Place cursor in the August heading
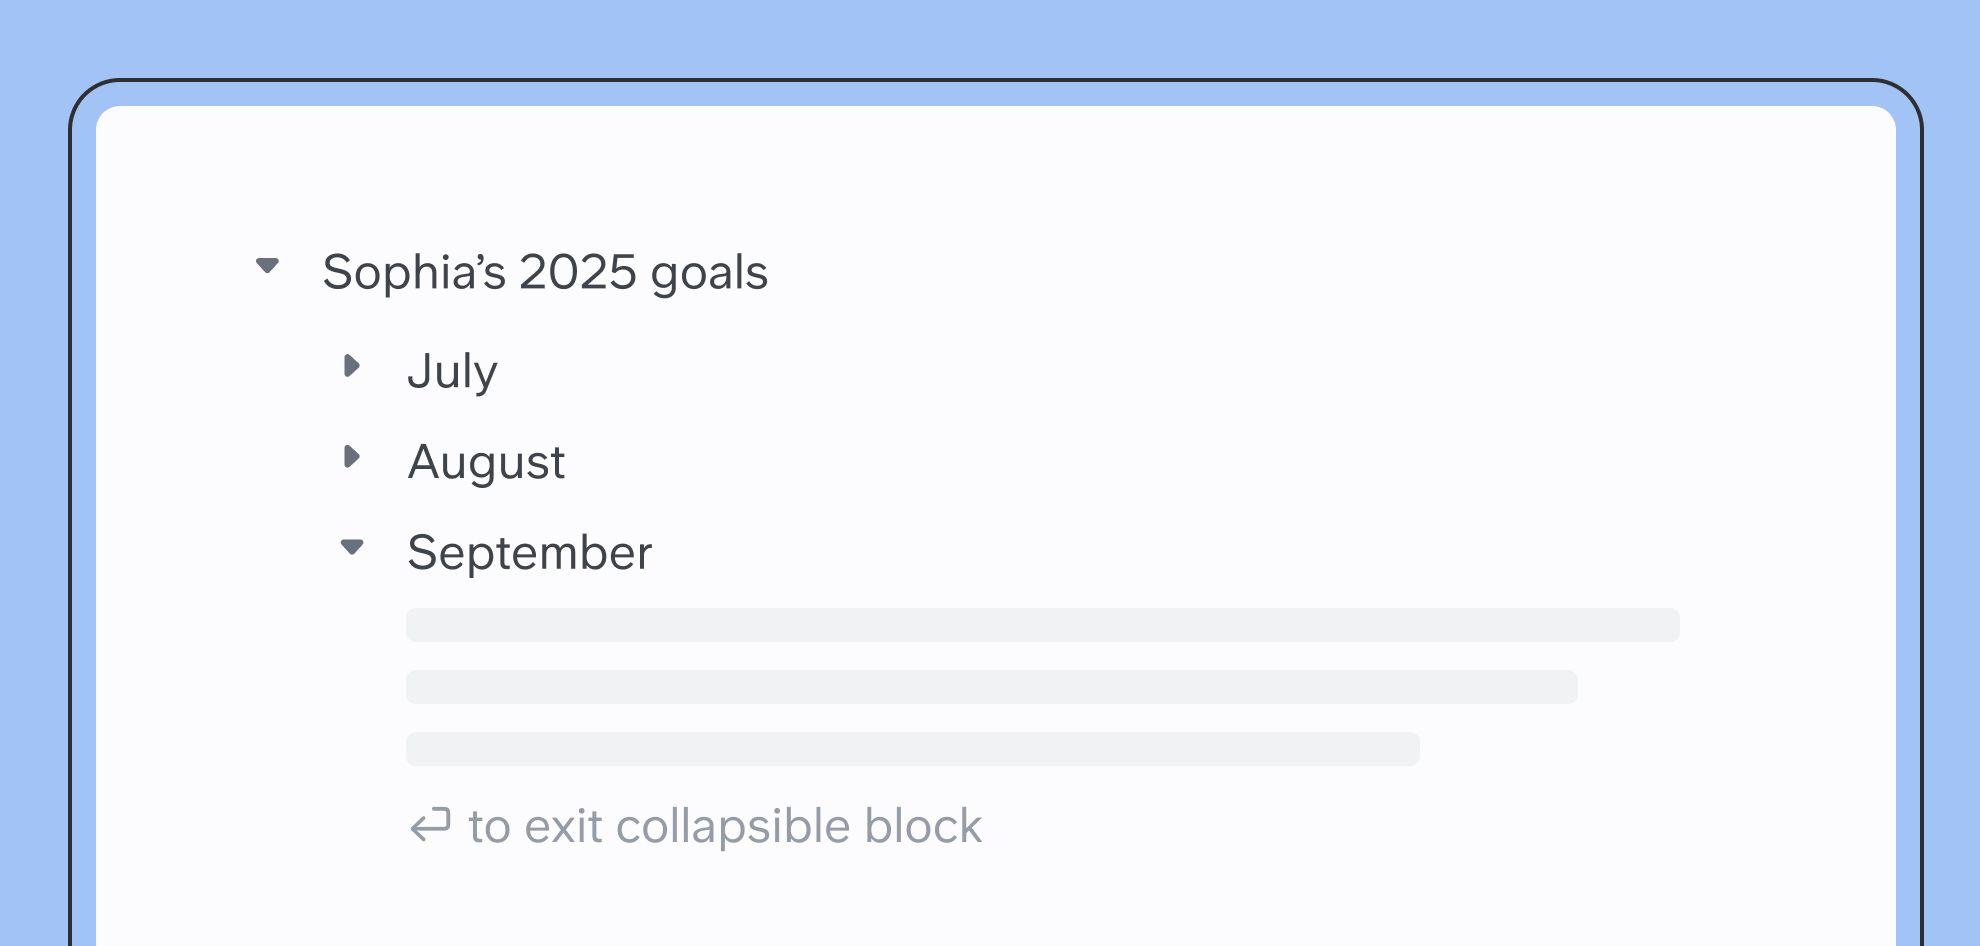The width and height of the screenshot is (1980, 946). click(x=486, y=462)
